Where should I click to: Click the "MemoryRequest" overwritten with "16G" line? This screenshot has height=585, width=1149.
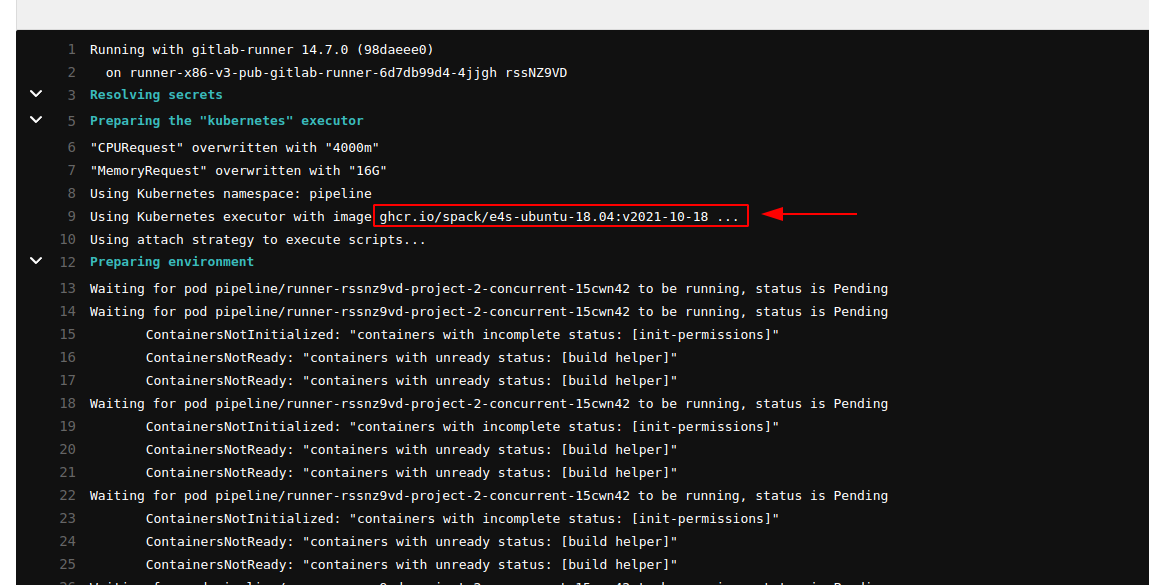pos(238,170)
